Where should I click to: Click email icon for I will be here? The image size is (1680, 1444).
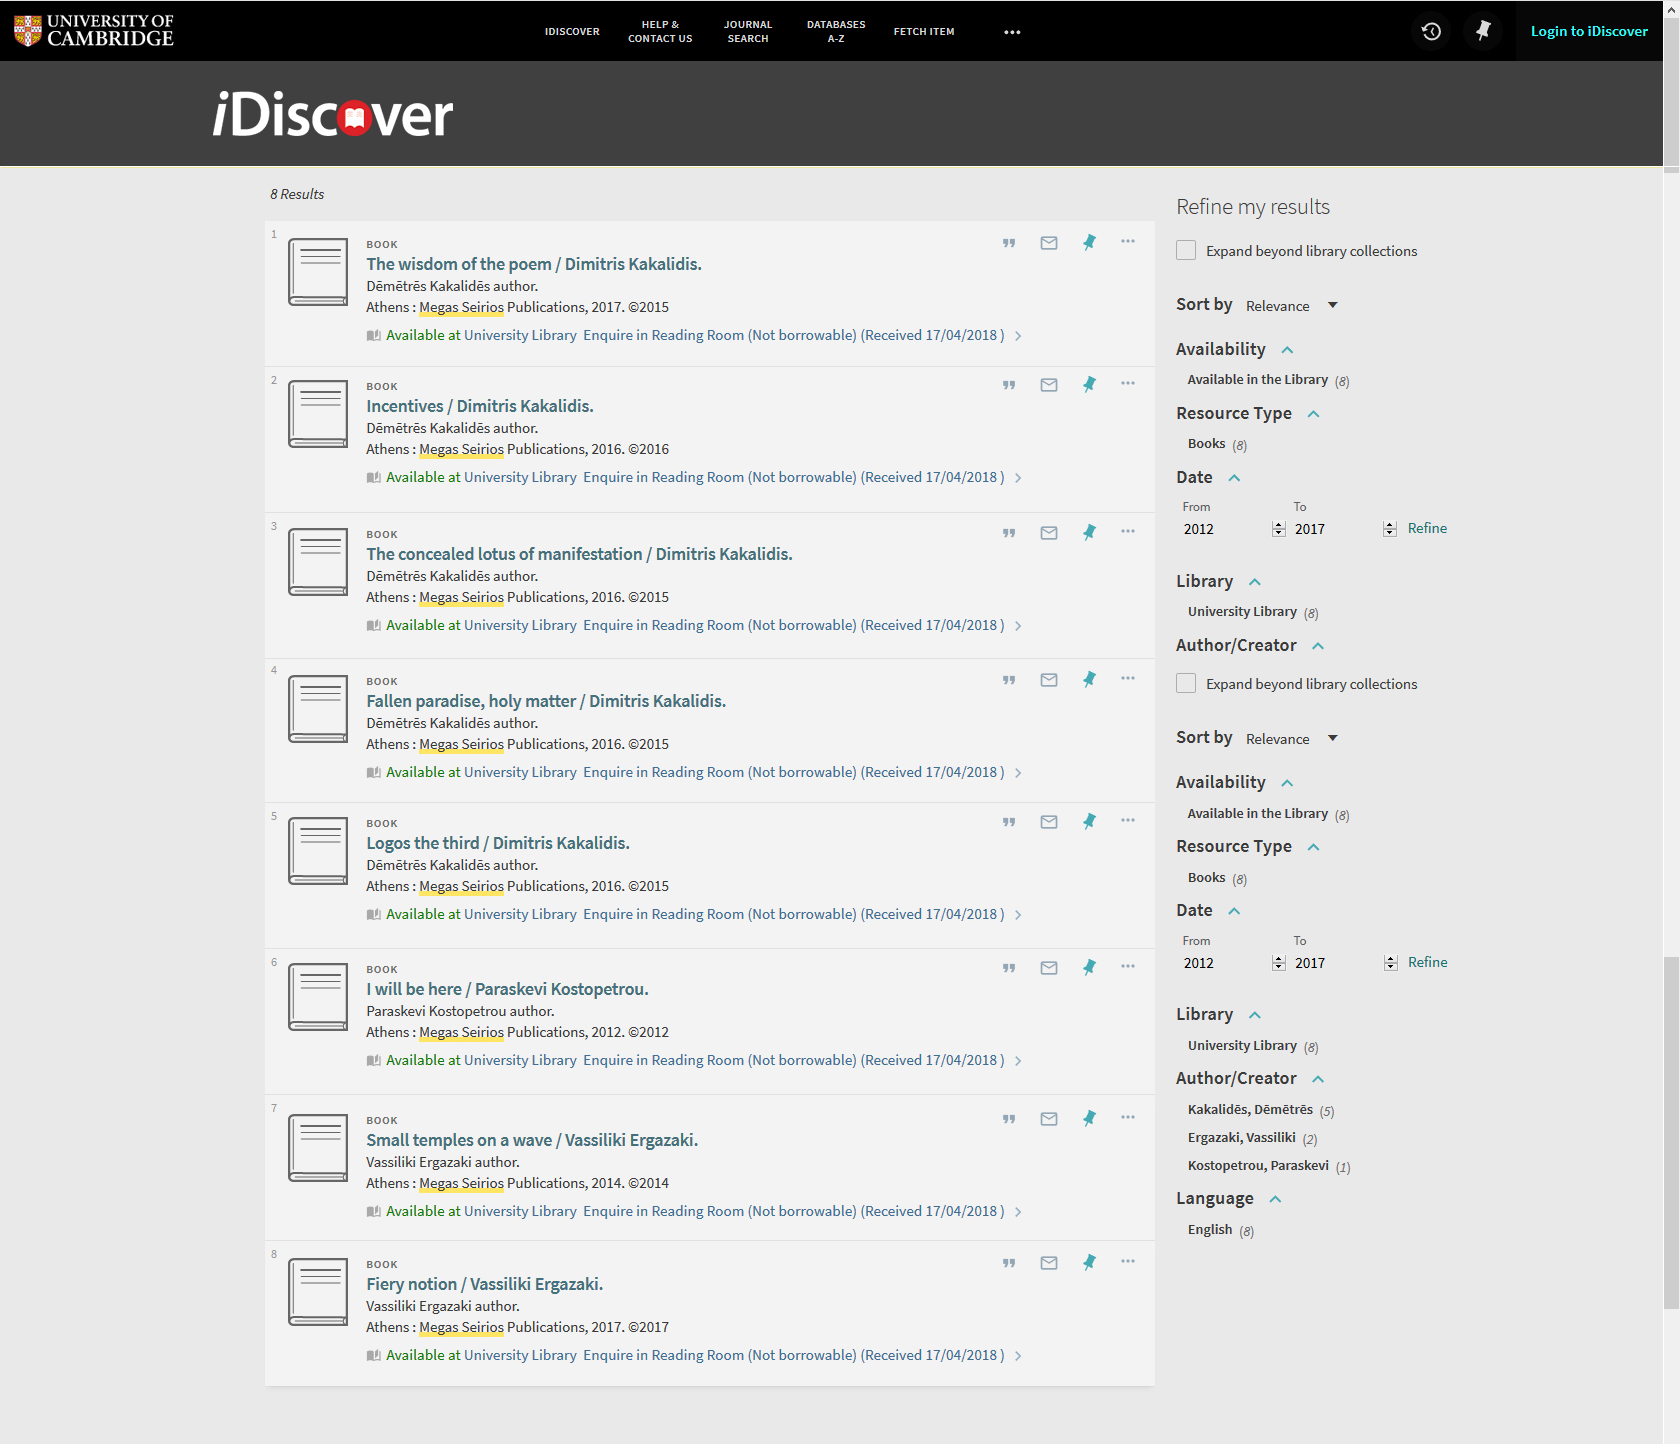(1048, 968)
